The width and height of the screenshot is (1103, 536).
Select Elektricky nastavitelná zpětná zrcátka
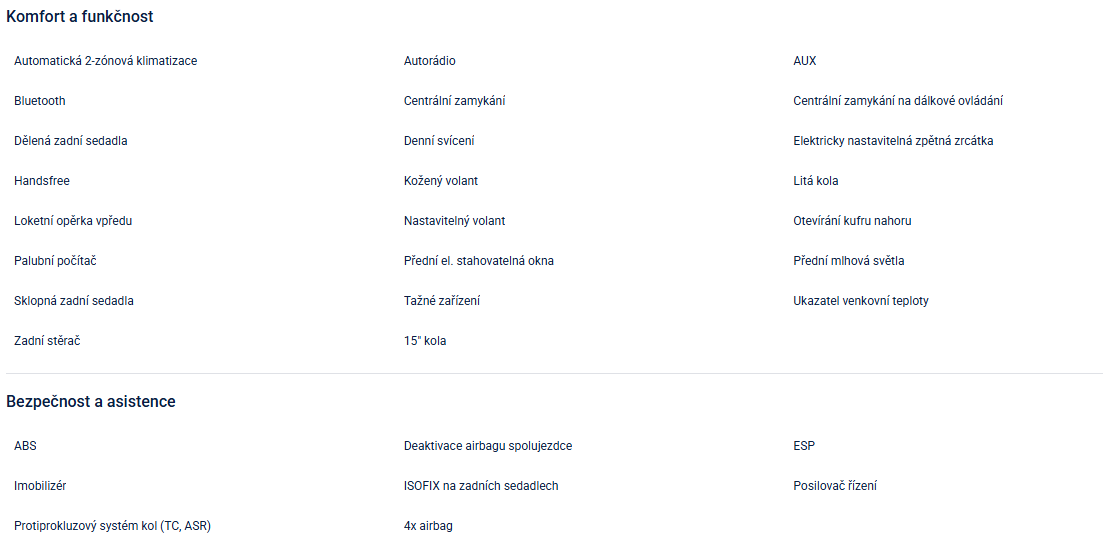(x=892, y=141)
